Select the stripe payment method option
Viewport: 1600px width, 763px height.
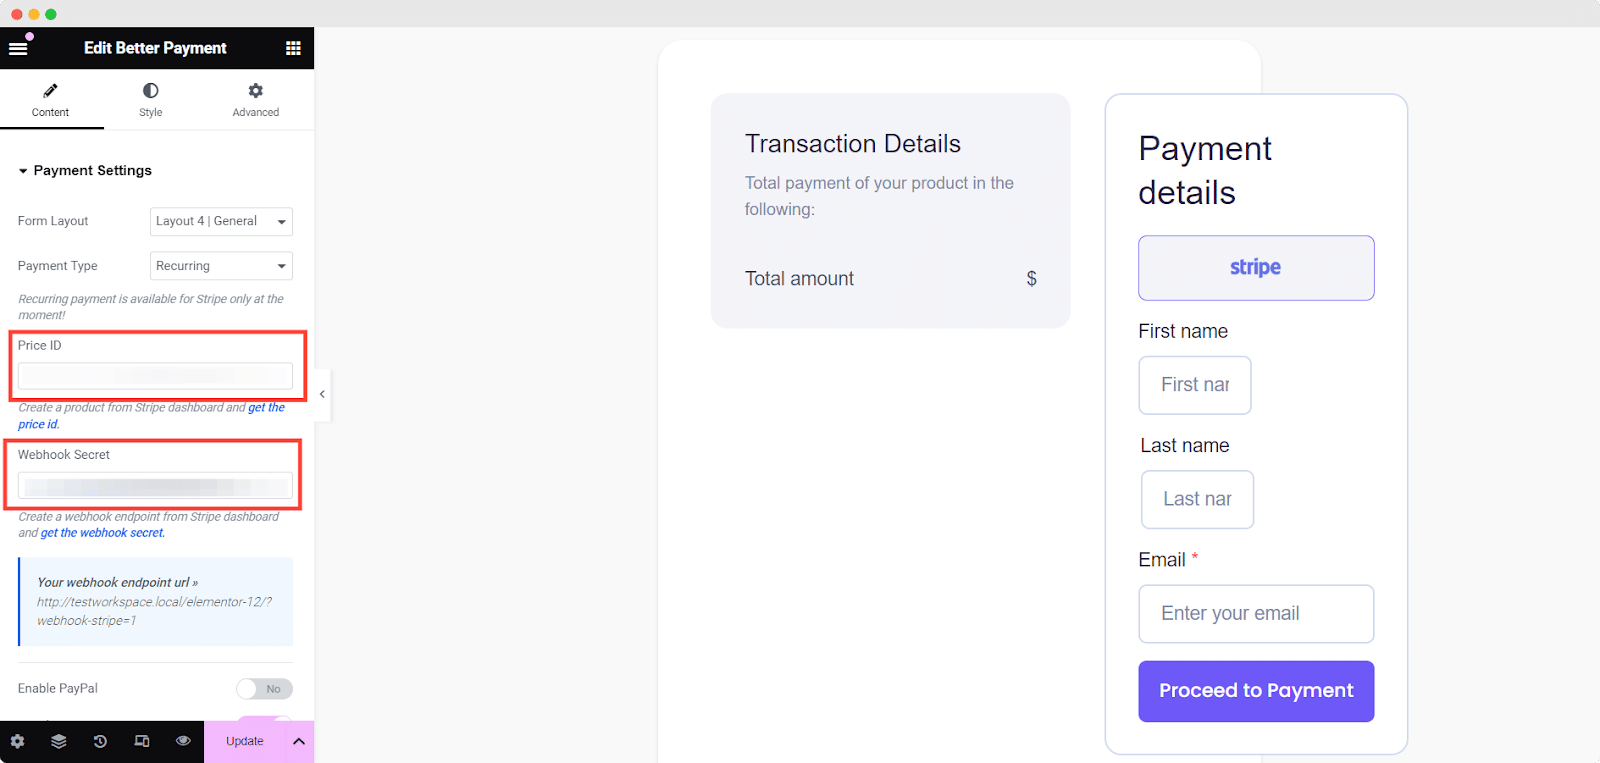coord(1255,267)
